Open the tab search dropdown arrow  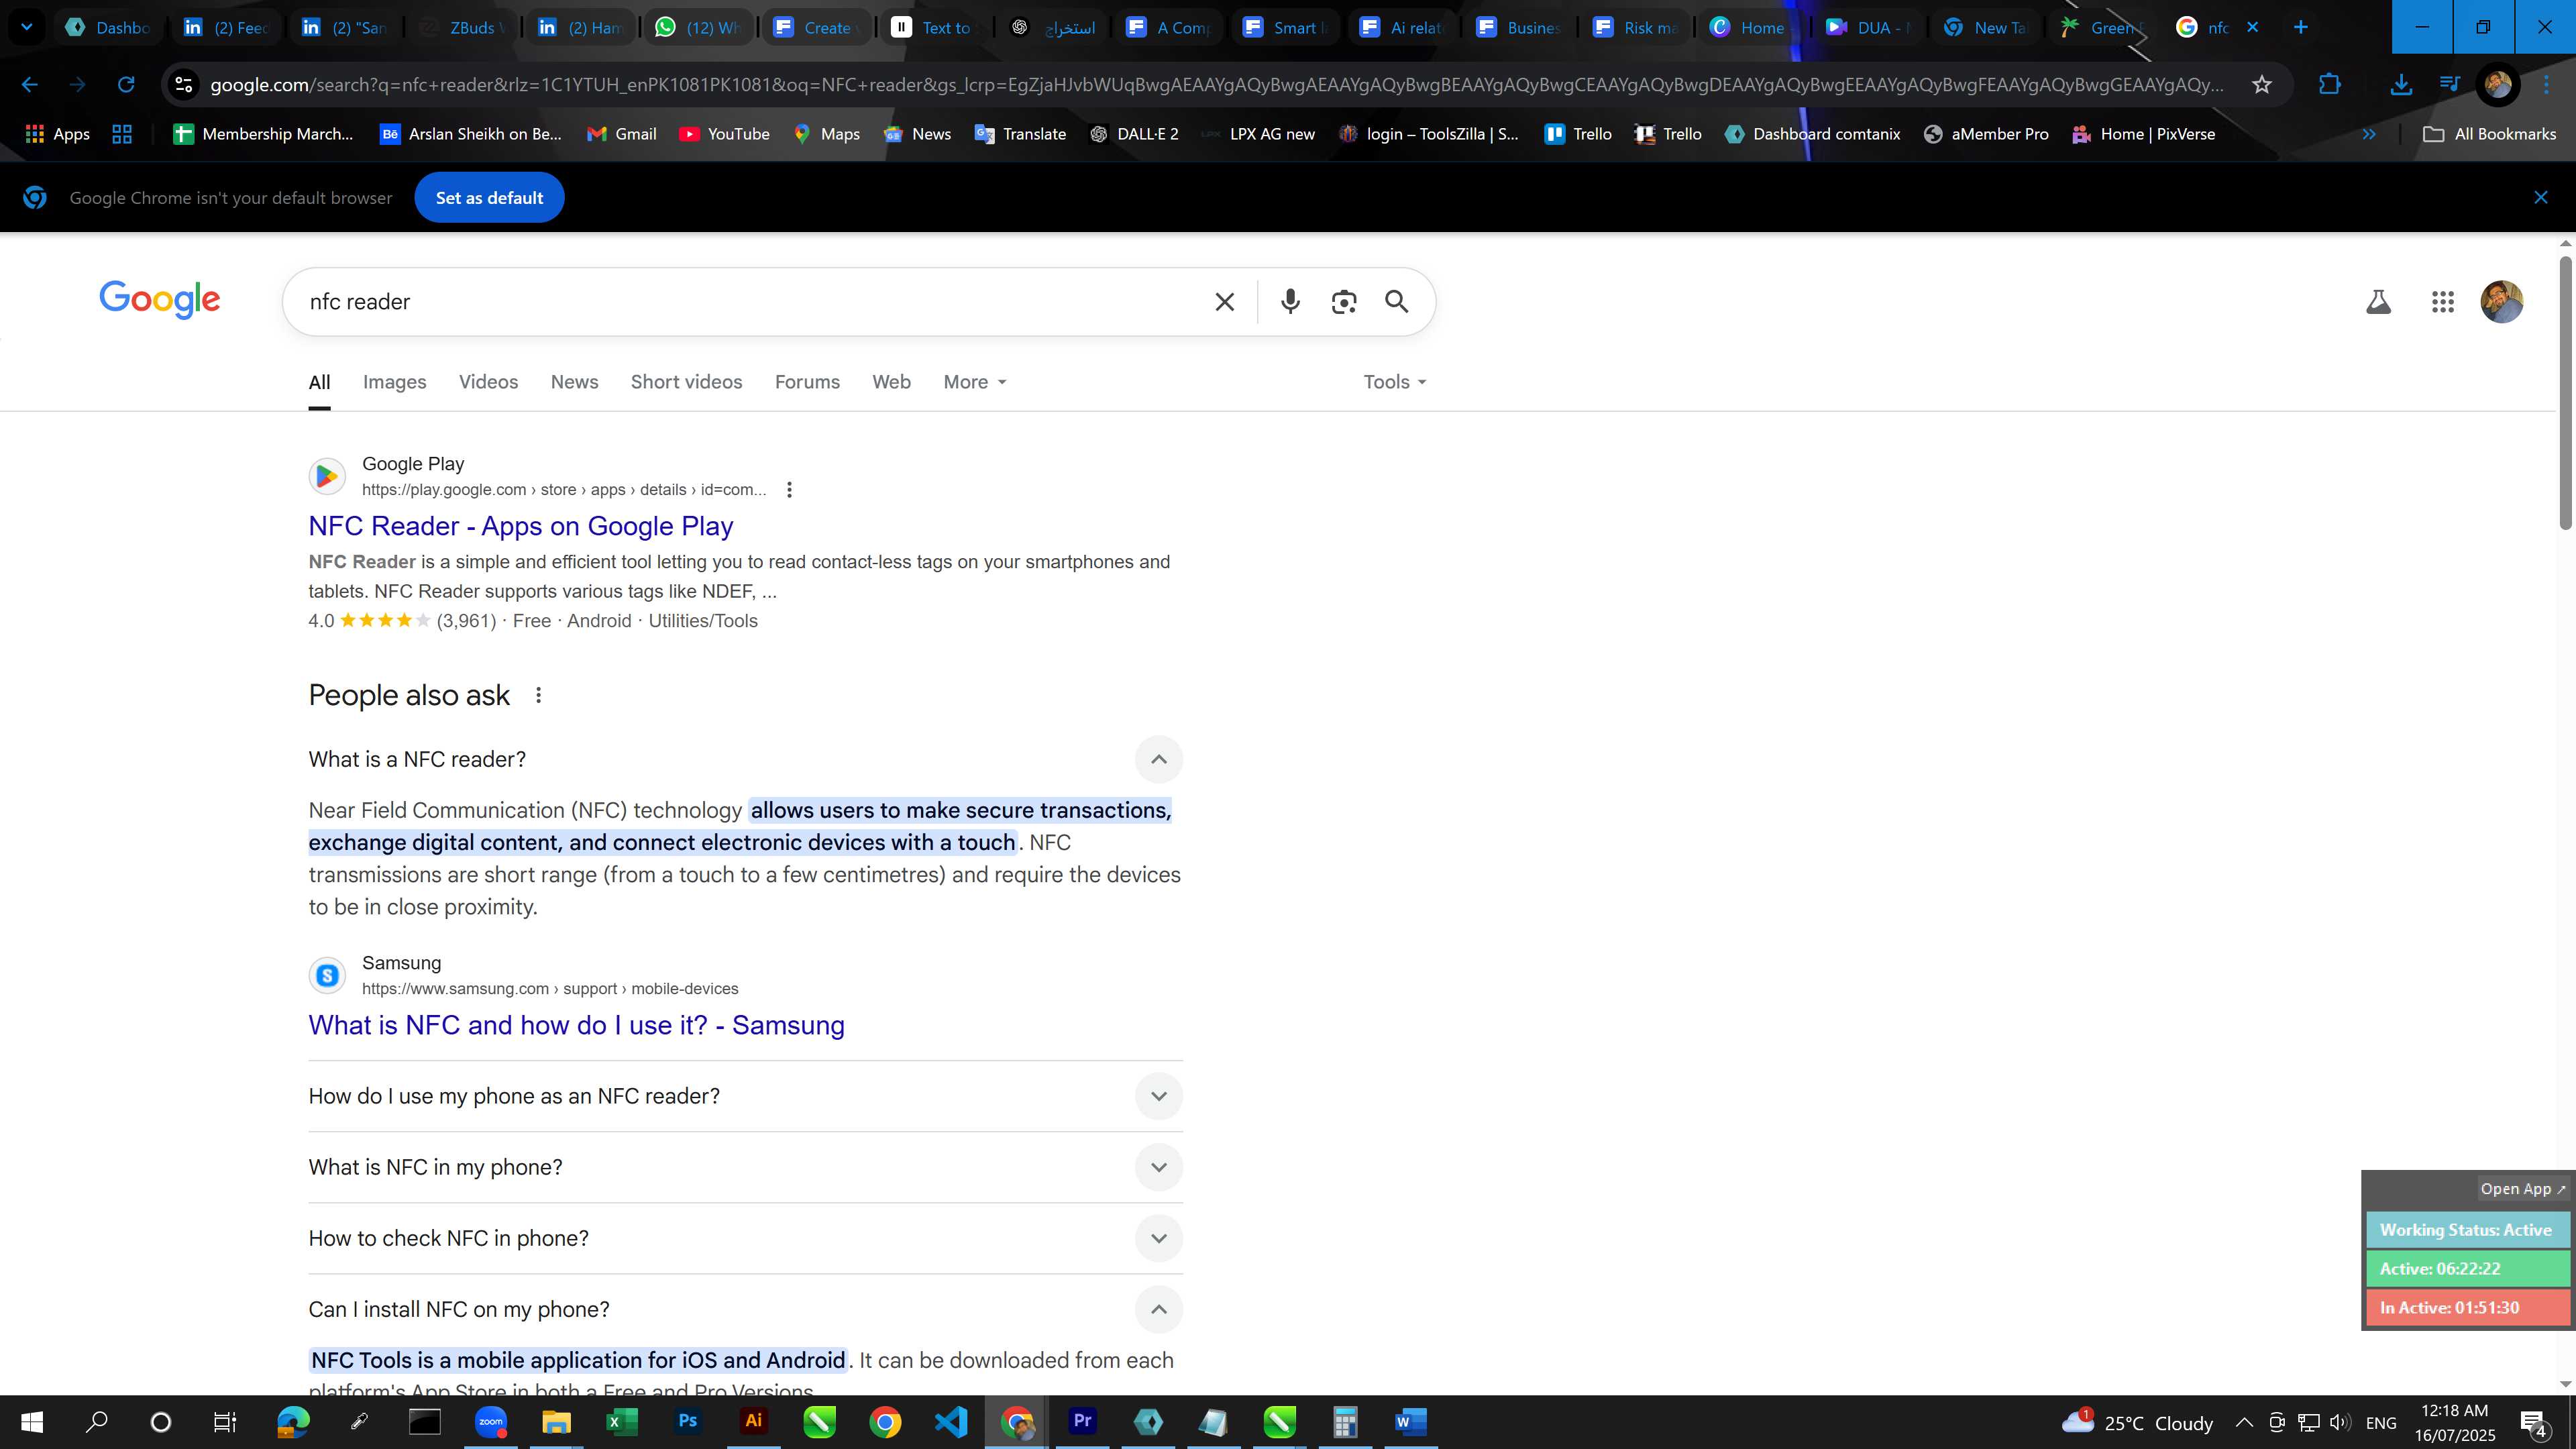click(x=27, y=27)
